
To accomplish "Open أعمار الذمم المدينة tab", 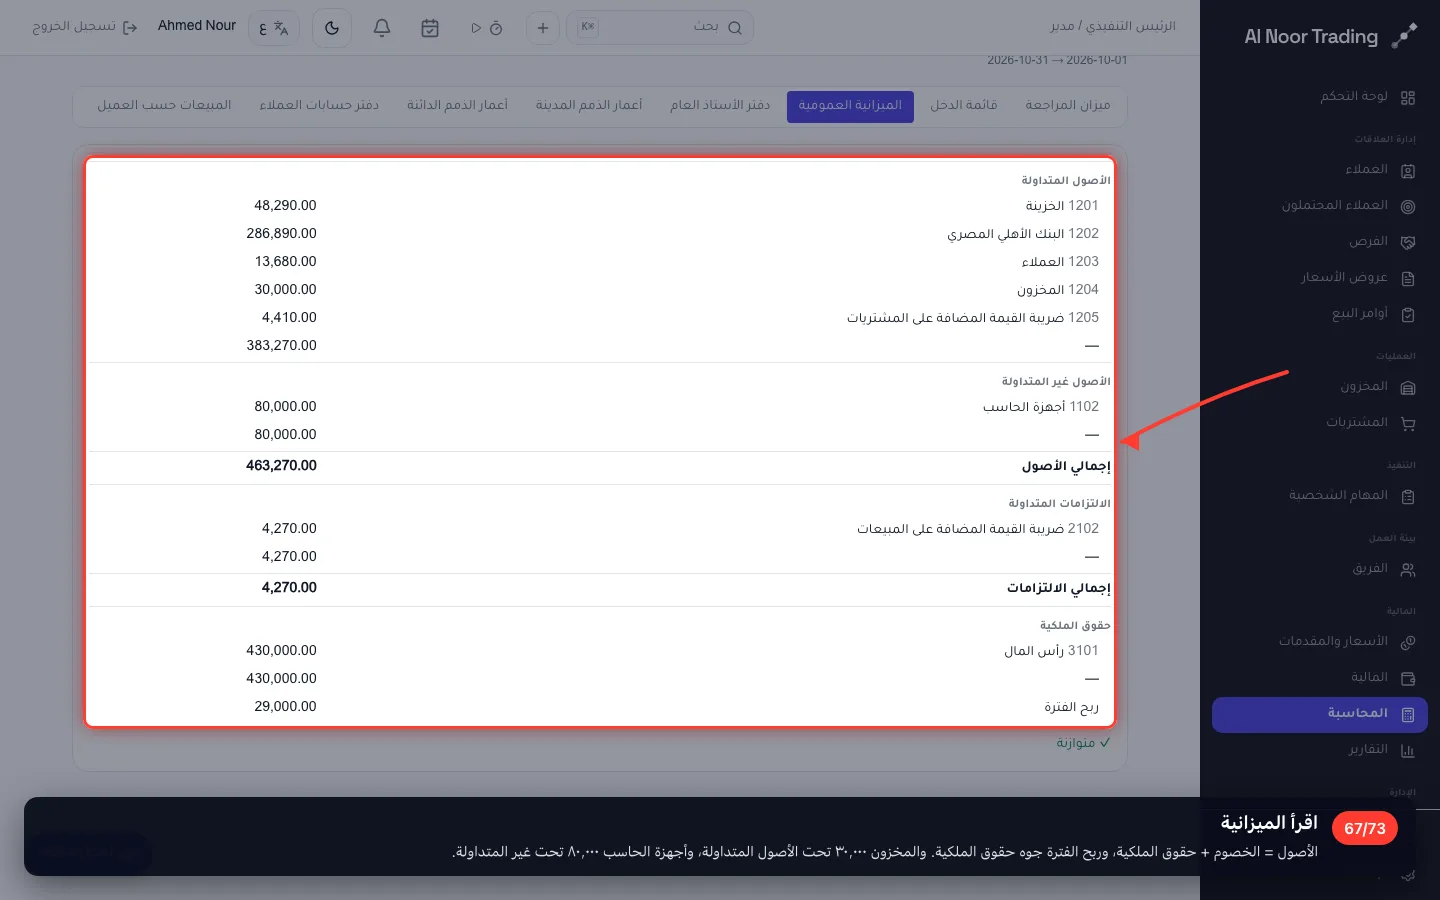I will pyautogui.click(x=589, y=105).
